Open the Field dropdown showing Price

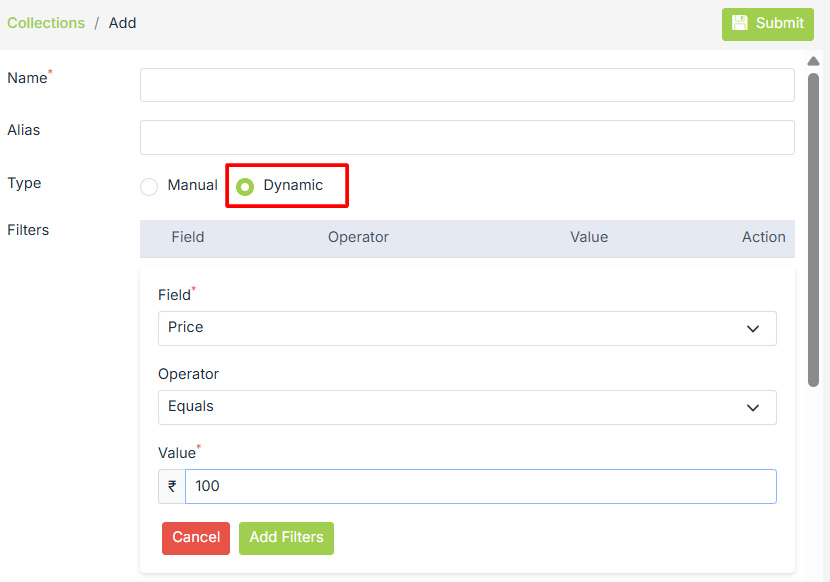pyautogui.click(x=467, y=328)
